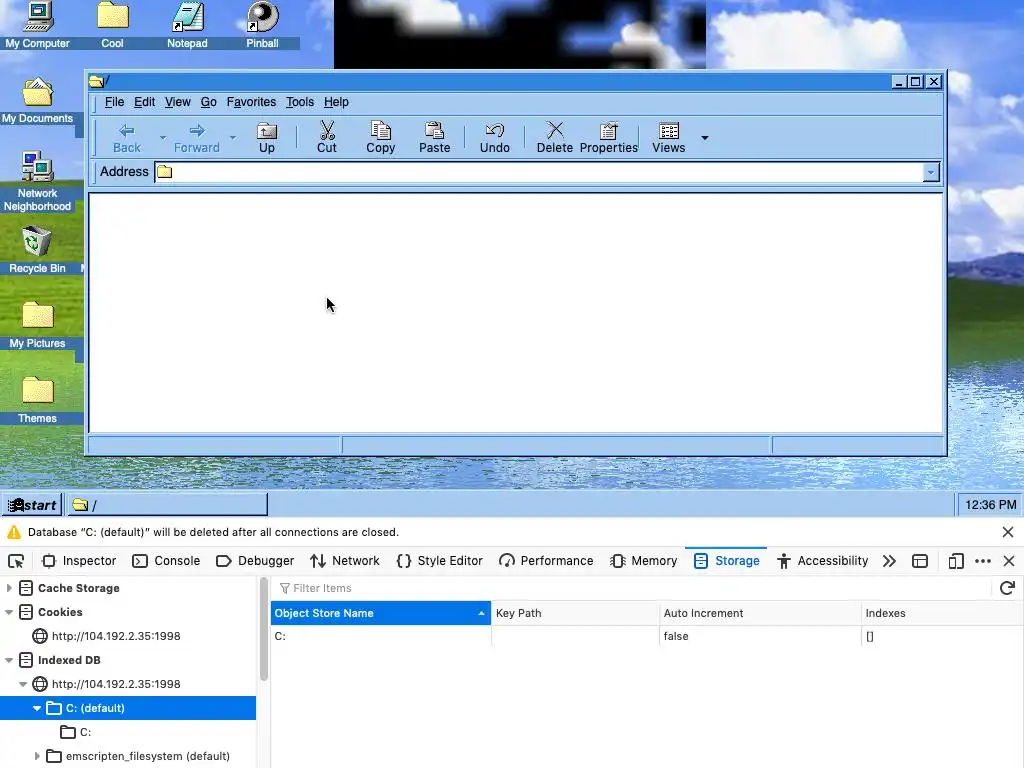This screenshot has width=1024, height=768.
Task: Open the My Documents desktop folder
Action: tap(37, 100)
